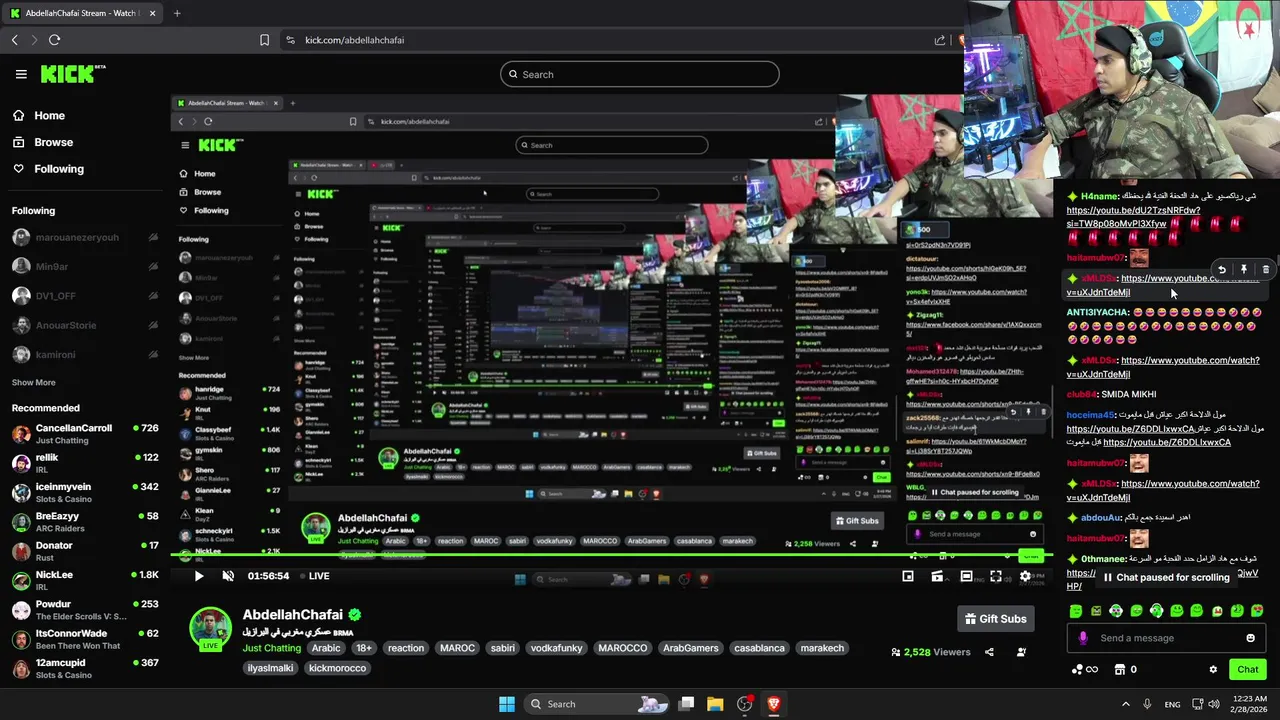Delete the hovered xMLDSx message

point(1266,270)
